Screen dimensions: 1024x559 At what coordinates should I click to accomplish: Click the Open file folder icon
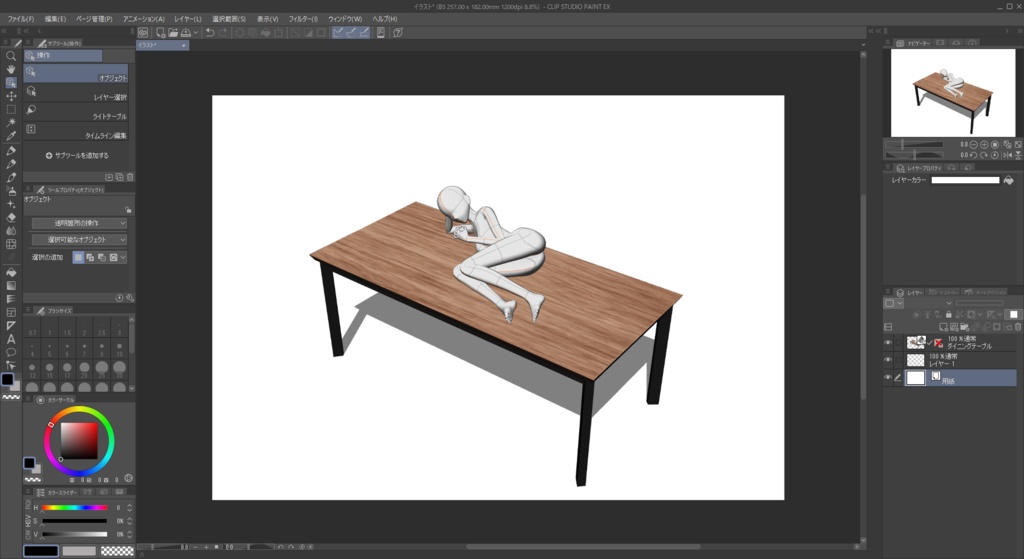(173, 32)
